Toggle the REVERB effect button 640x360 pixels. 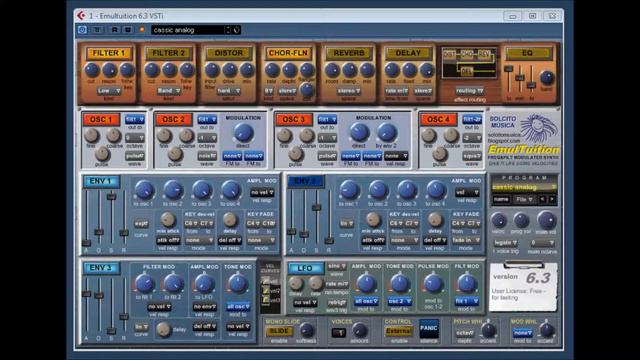point(349,53)
